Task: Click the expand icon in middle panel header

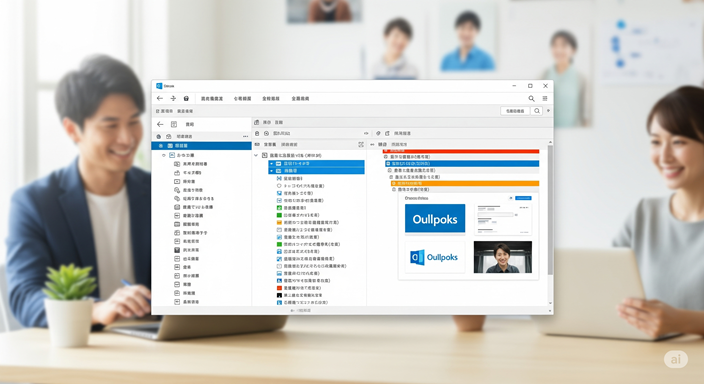Action: [x=361, y=145]
